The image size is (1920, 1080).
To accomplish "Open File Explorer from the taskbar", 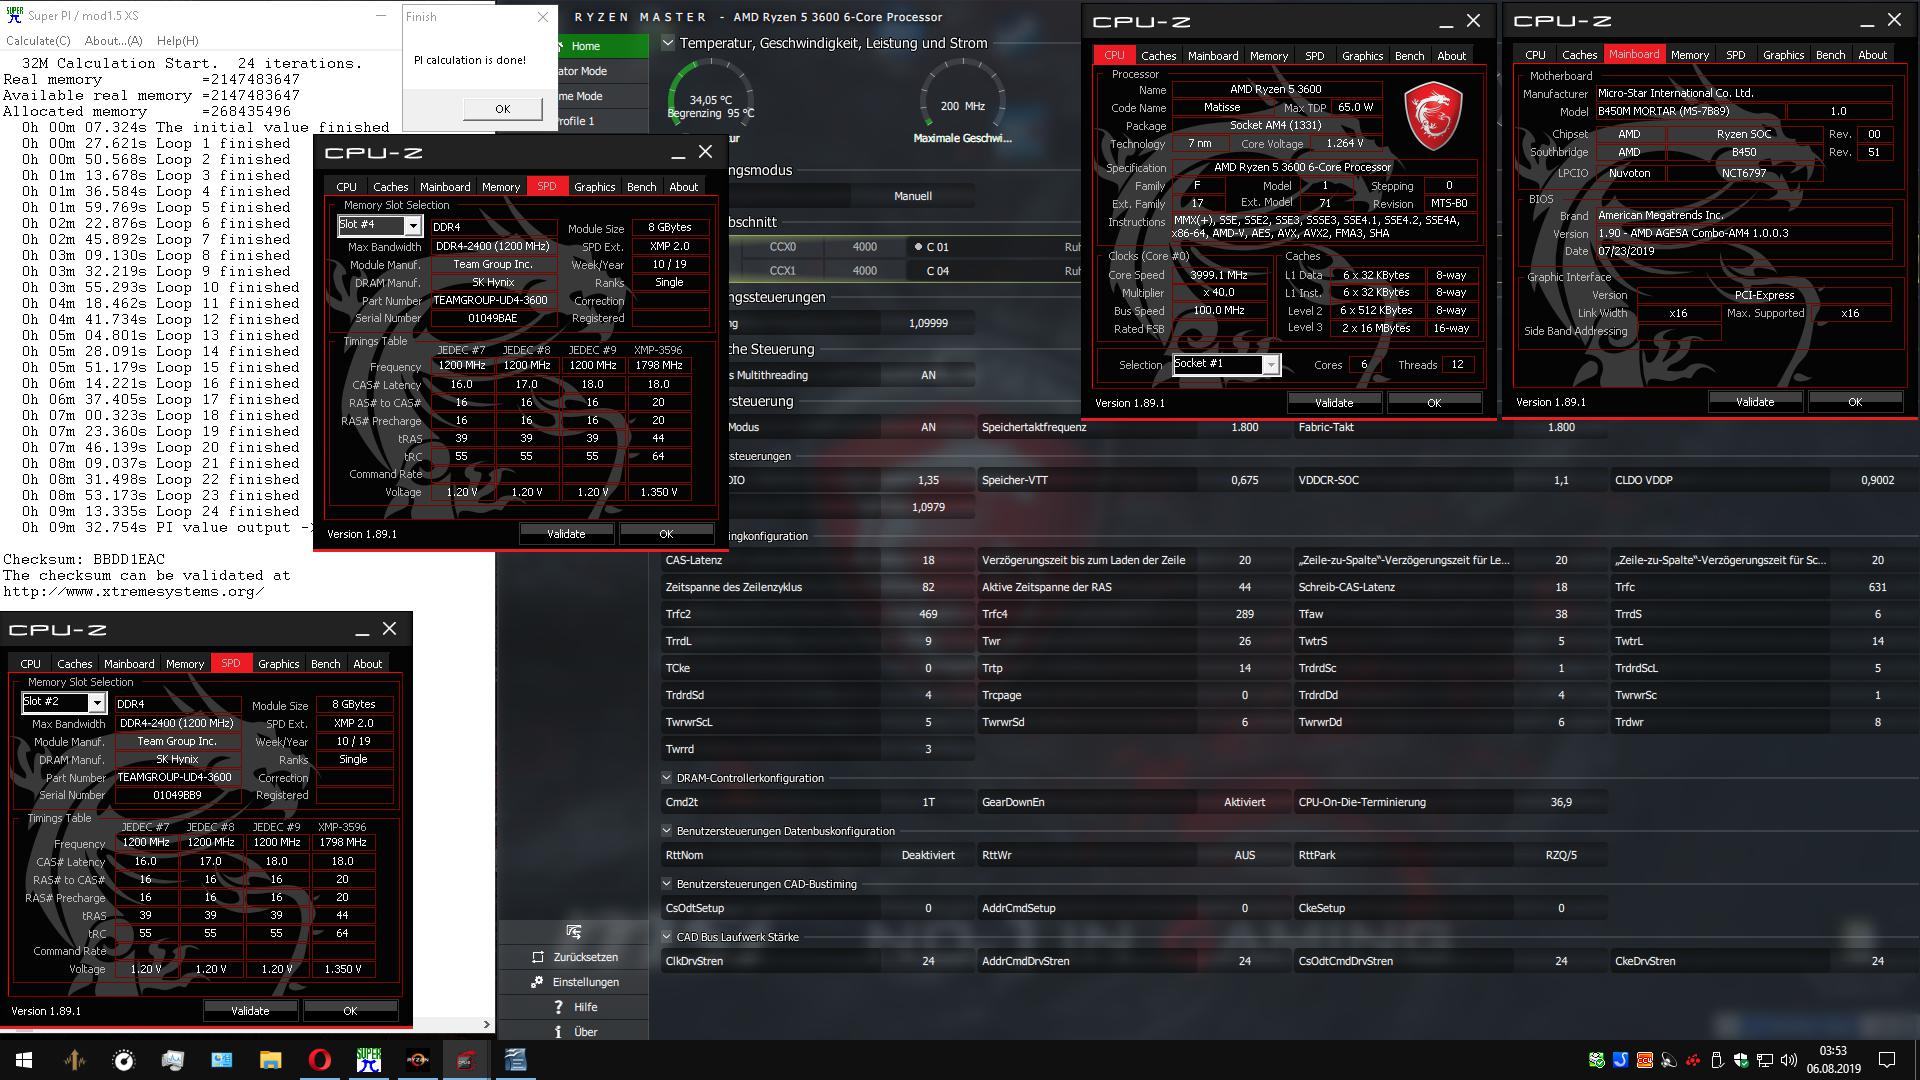I will click(271, 1060).
